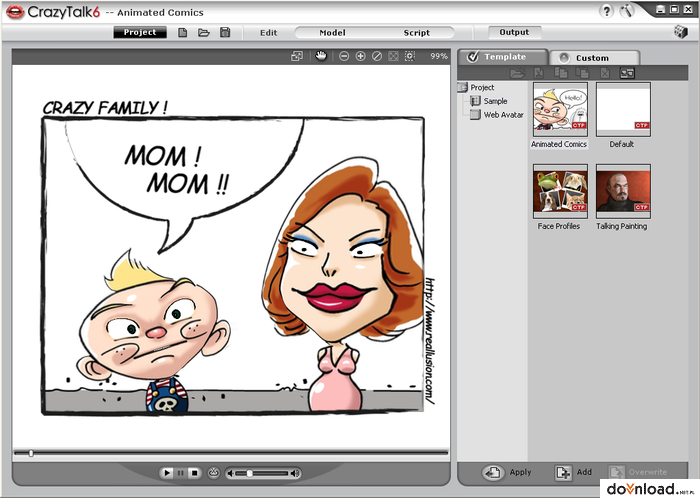Screen dimensions: 700x498
Task: Select the Default template thumbnail
Action: tap(623, 109)
